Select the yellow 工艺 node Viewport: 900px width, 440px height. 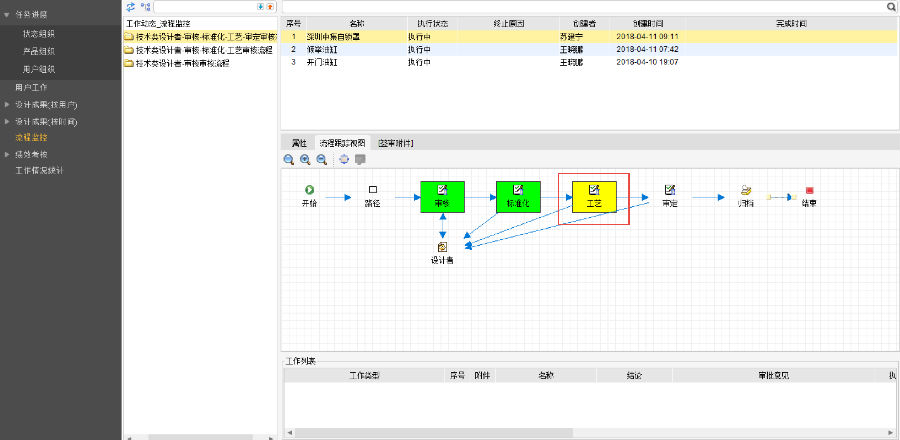tap(594, 197)
